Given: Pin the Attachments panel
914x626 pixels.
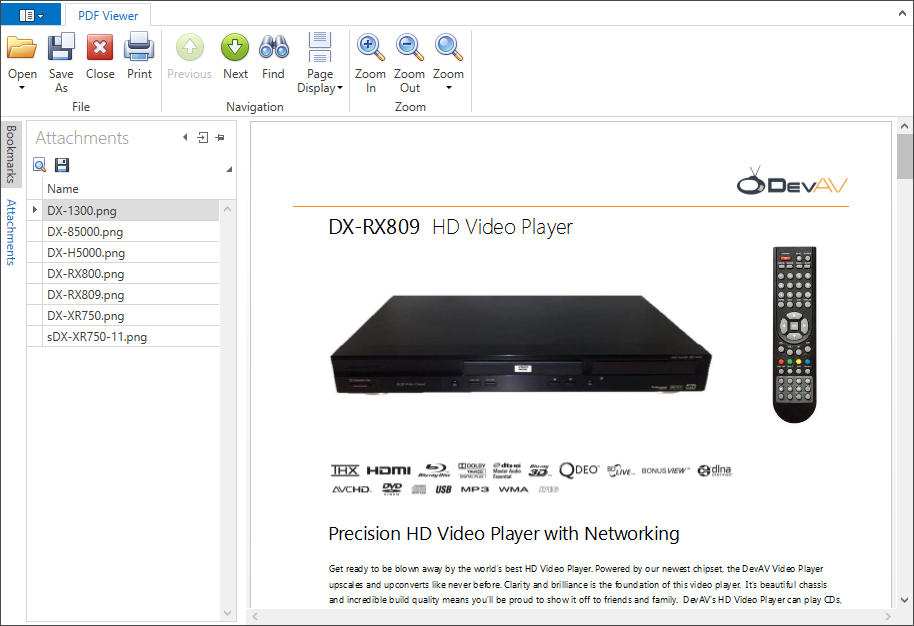Looking at the screenshot, I should click(x=220, y=138).
